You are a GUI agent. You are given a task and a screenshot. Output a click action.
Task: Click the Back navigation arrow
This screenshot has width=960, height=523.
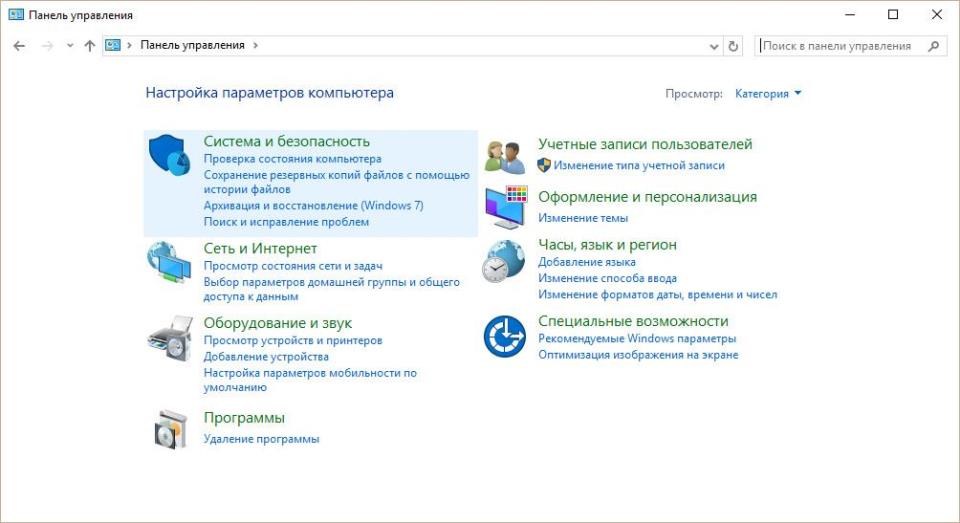click(x=19, y=46)
